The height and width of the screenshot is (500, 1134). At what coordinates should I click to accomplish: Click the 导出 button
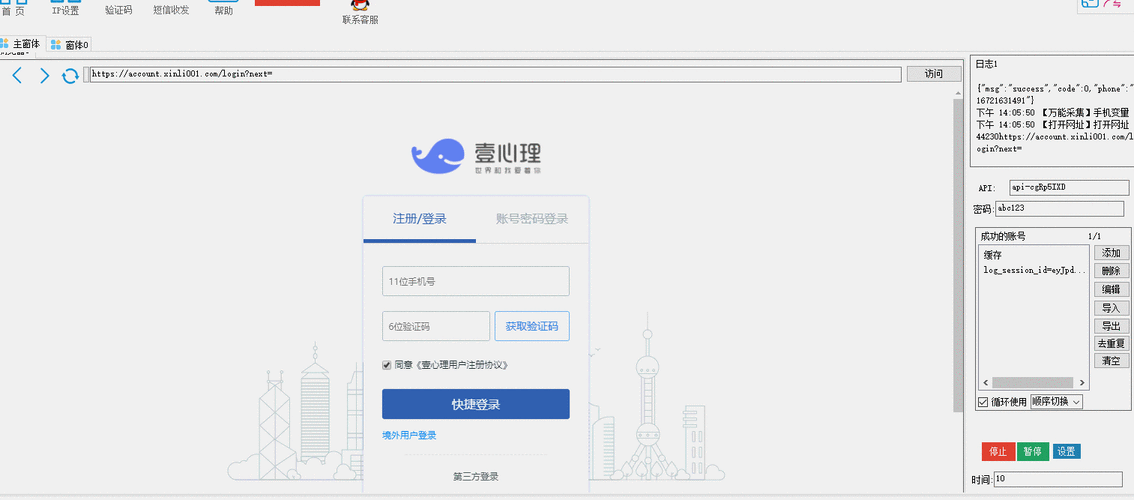tap(1111, 326)
